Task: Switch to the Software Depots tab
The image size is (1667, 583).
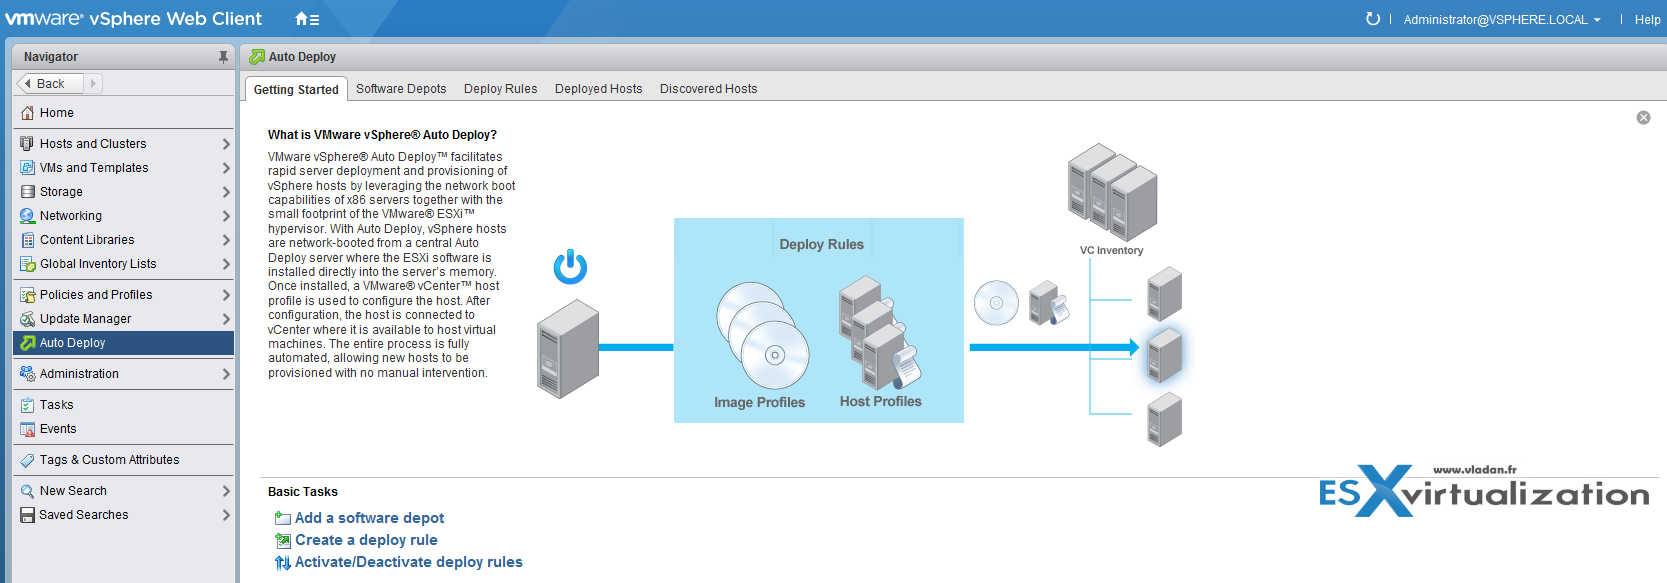Action: [401, 89]
